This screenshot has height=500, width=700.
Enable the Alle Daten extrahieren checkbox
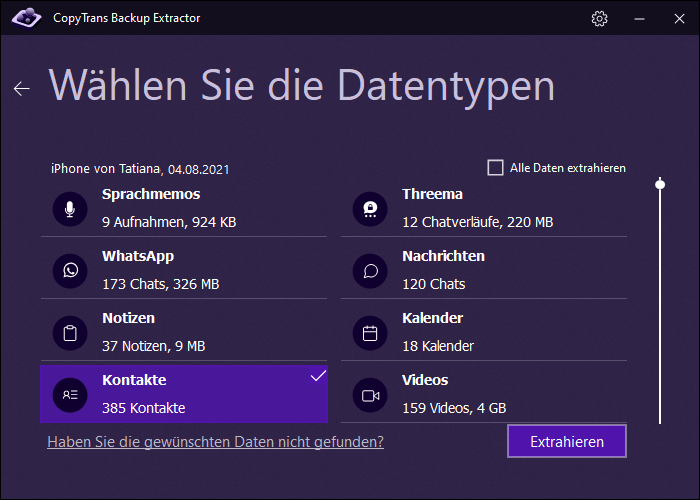click(495, 168)
